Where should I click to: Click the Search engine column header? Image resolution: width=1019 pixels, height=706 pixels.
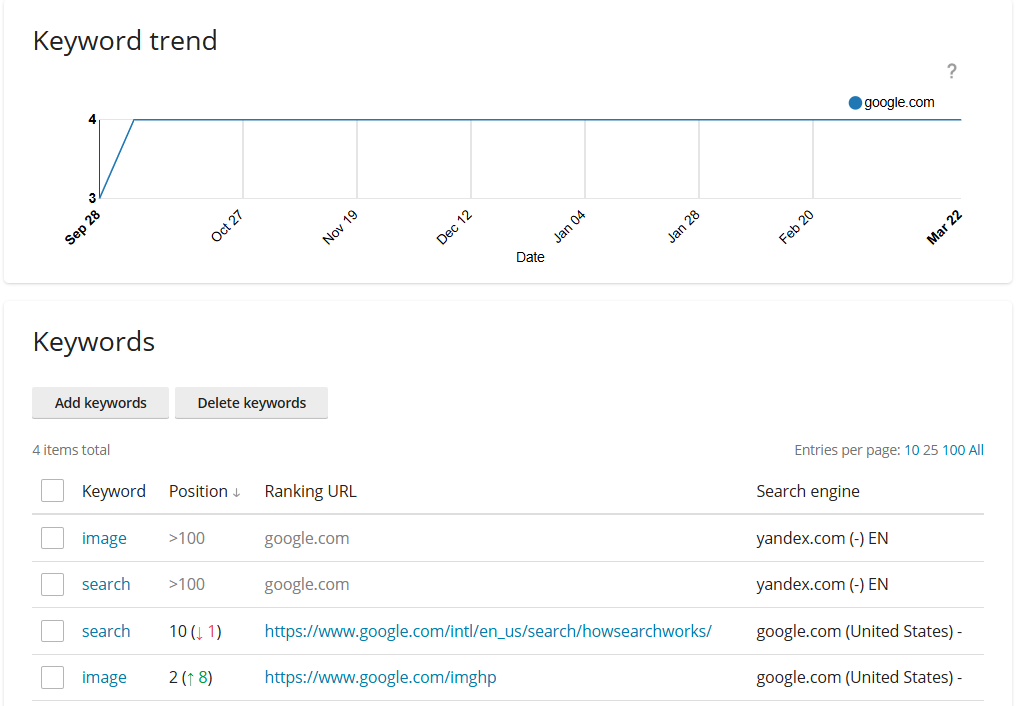(808, 491)
